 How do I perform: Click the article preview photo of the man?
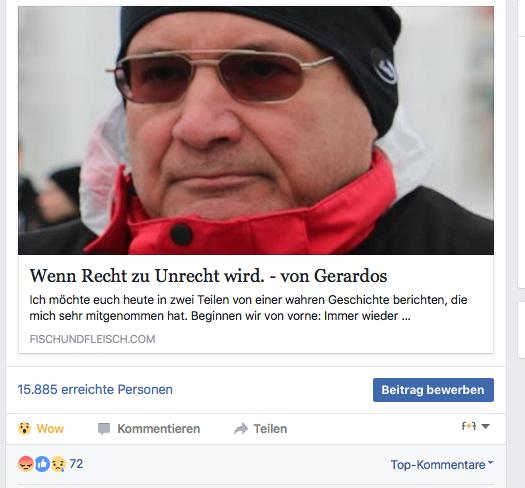coord(256,130)
